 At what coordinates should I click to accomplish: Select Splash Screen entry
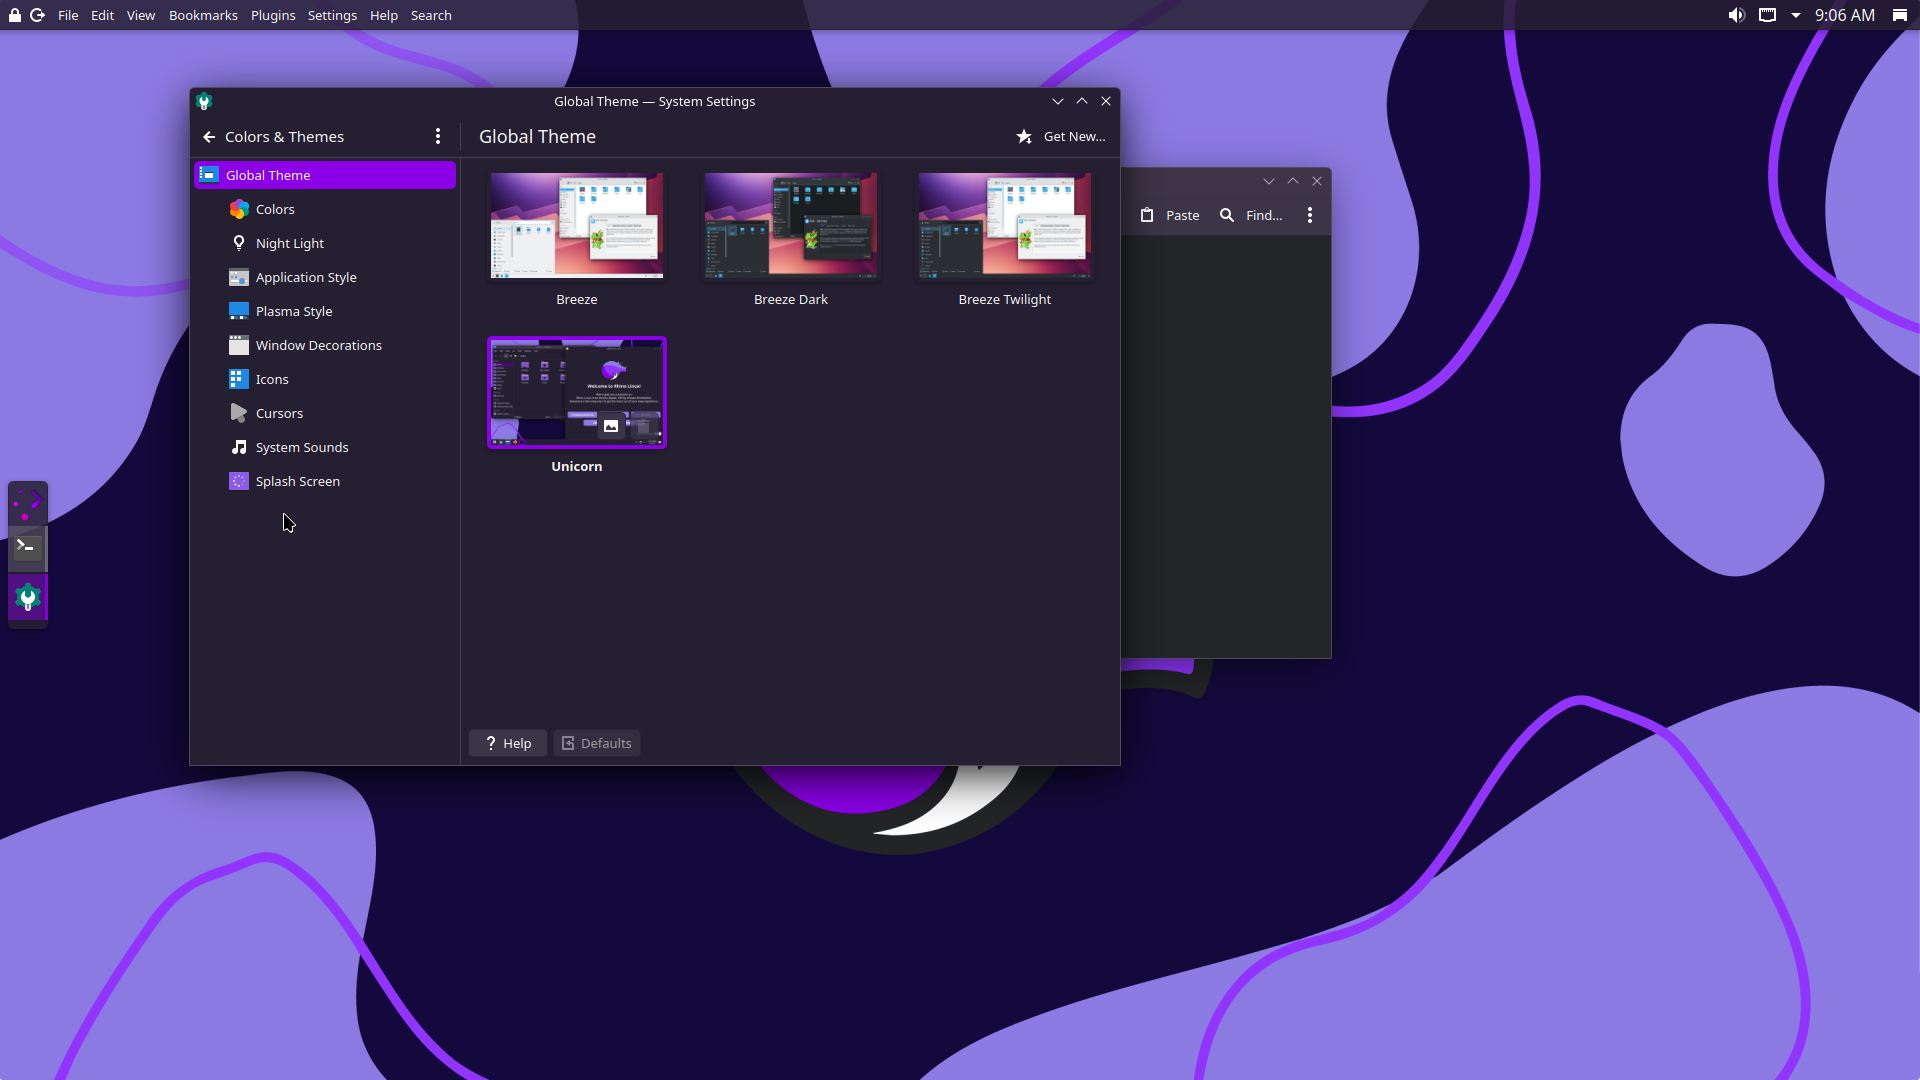click(325, 481)
